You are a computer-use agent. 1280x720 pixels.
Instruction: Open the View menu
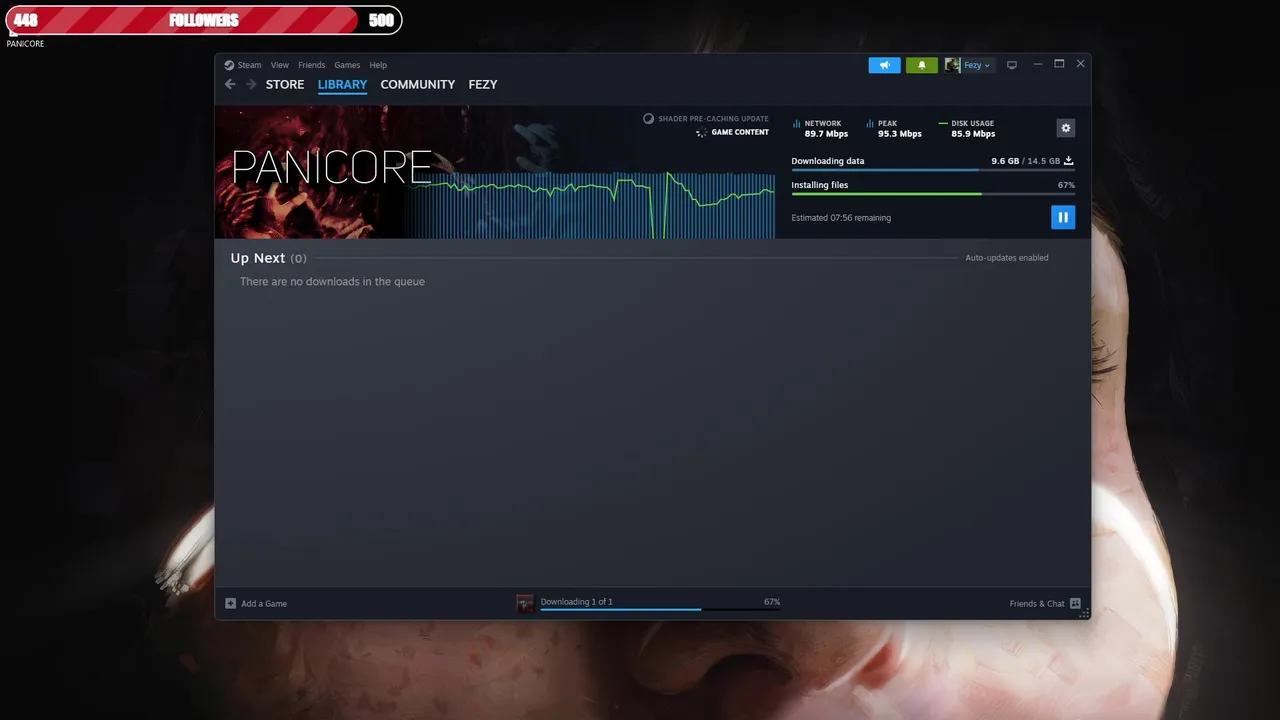[x=280, y=65]
